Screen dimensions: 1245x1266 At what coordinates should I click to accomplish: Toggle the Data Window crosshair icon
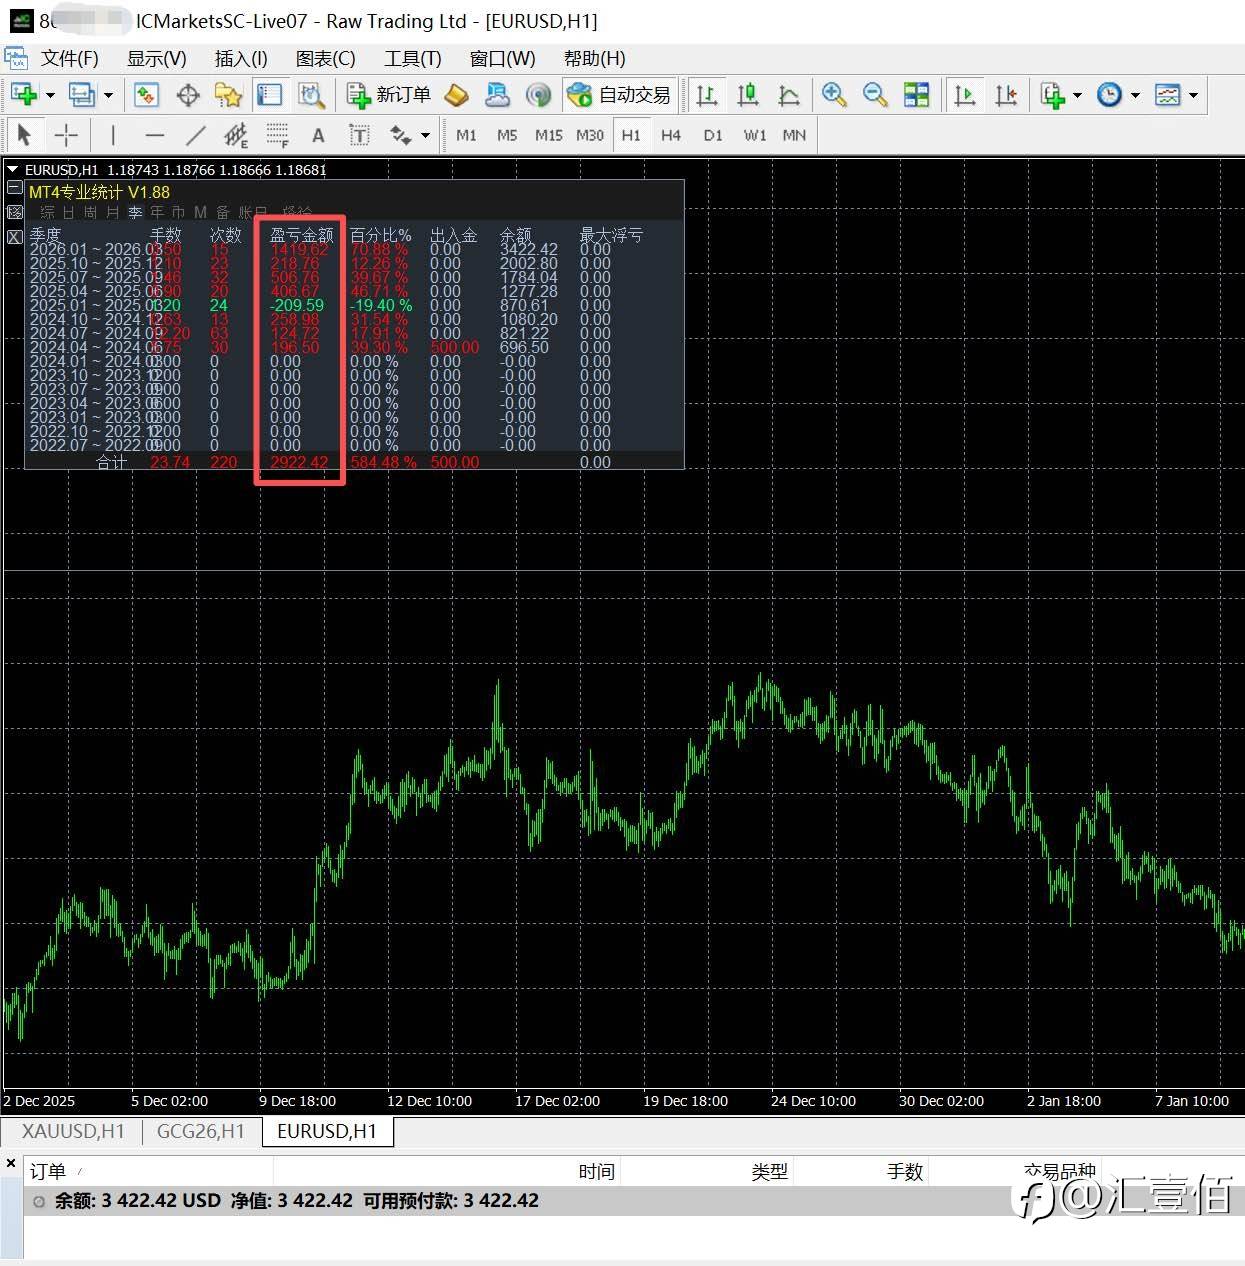[x=188, y=95]
